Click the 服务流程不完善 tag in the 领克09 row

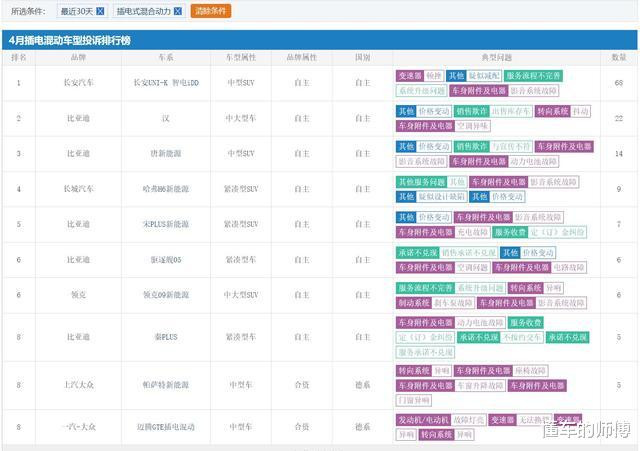(425, 288)
